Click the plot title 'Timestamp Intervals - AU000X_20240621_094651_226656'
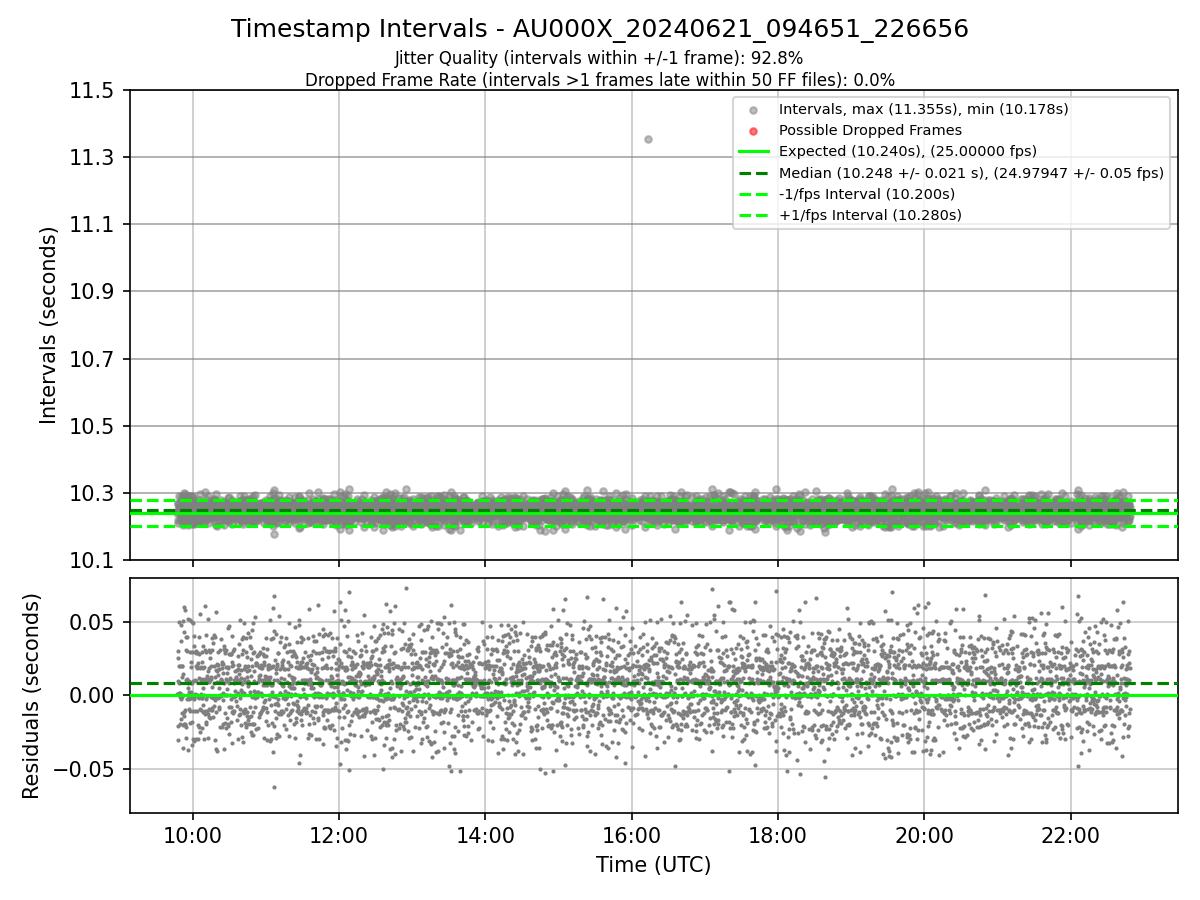 coord(600,29)
